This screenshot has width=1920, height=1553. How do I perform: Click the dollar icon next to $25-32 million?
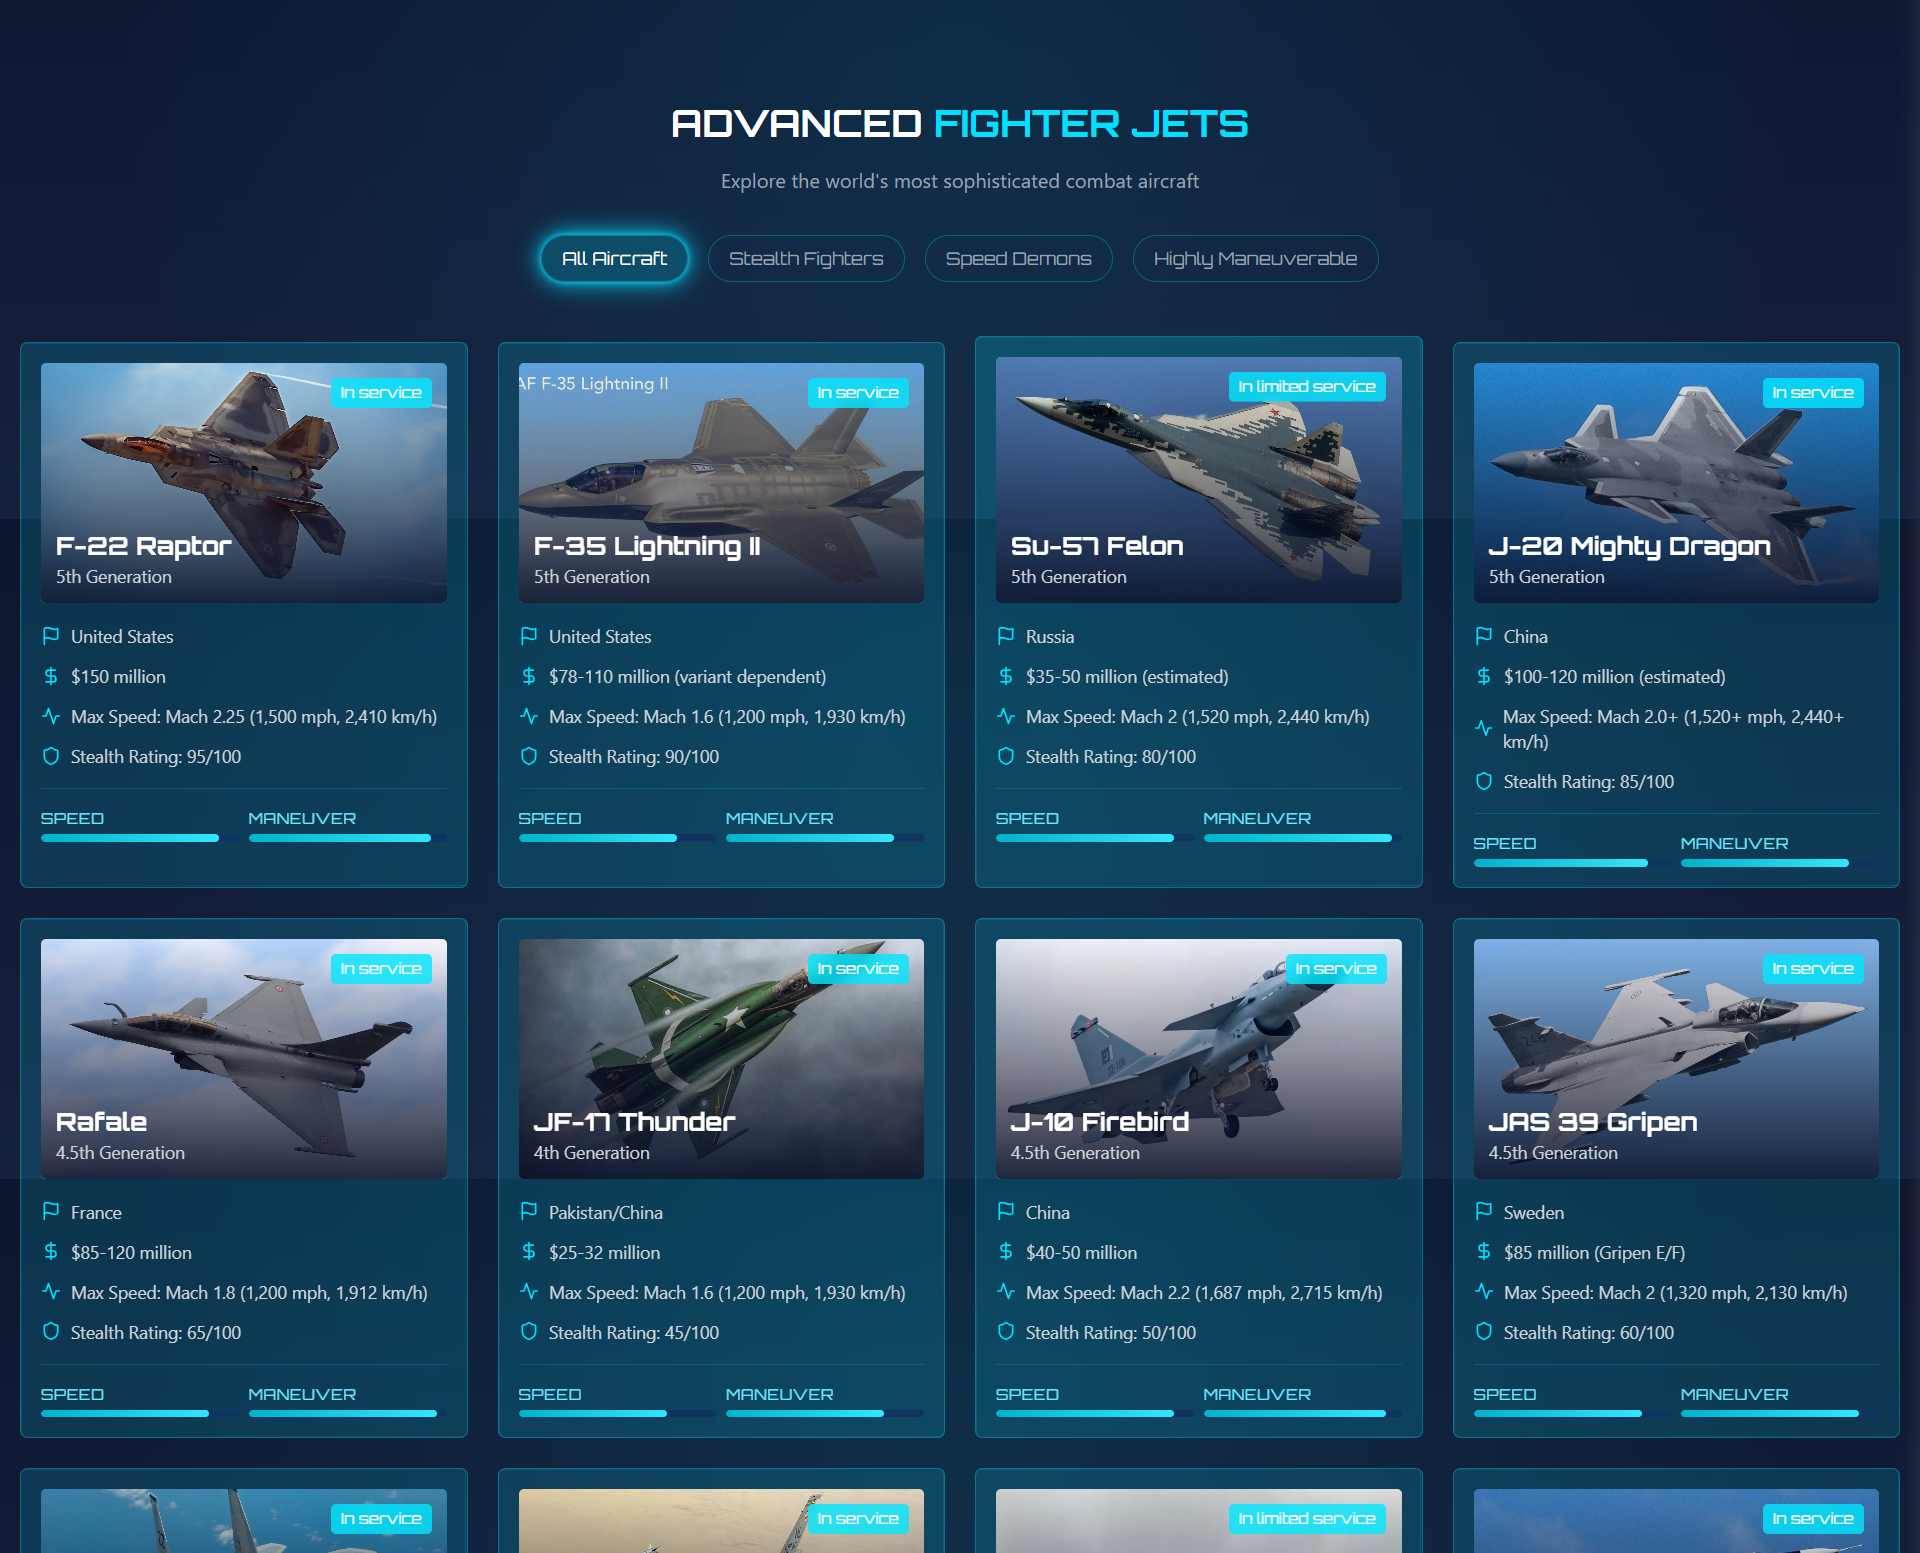529,1252
